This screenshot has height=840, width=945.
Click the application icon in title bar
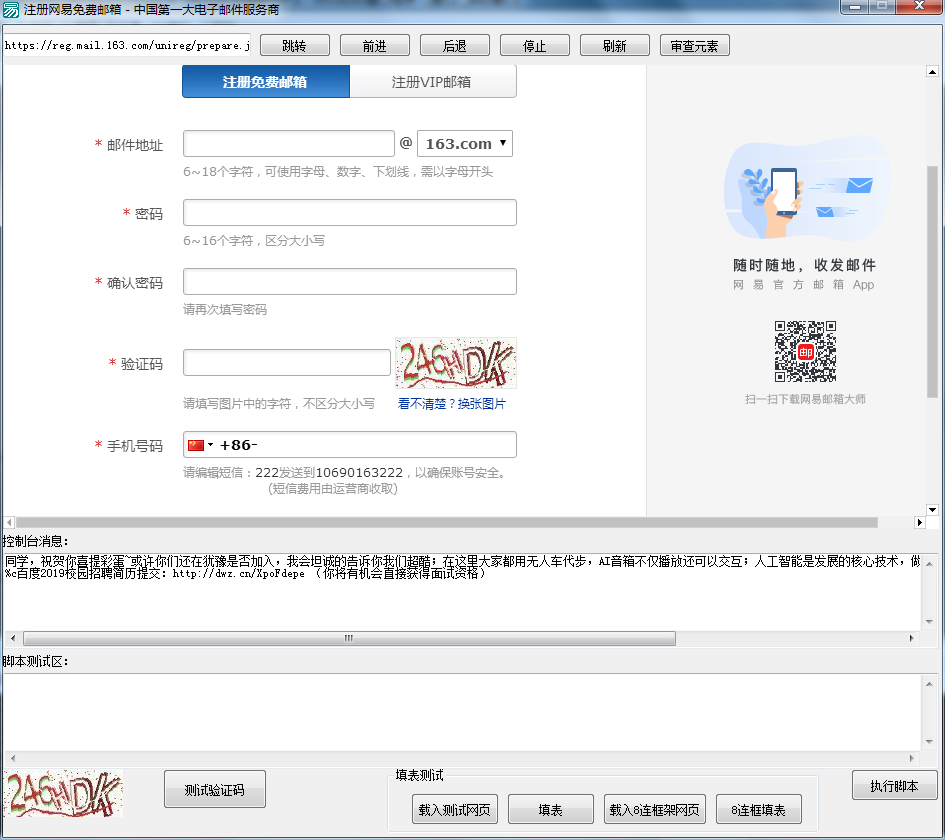pyautogui.click(x=11, y=10)
